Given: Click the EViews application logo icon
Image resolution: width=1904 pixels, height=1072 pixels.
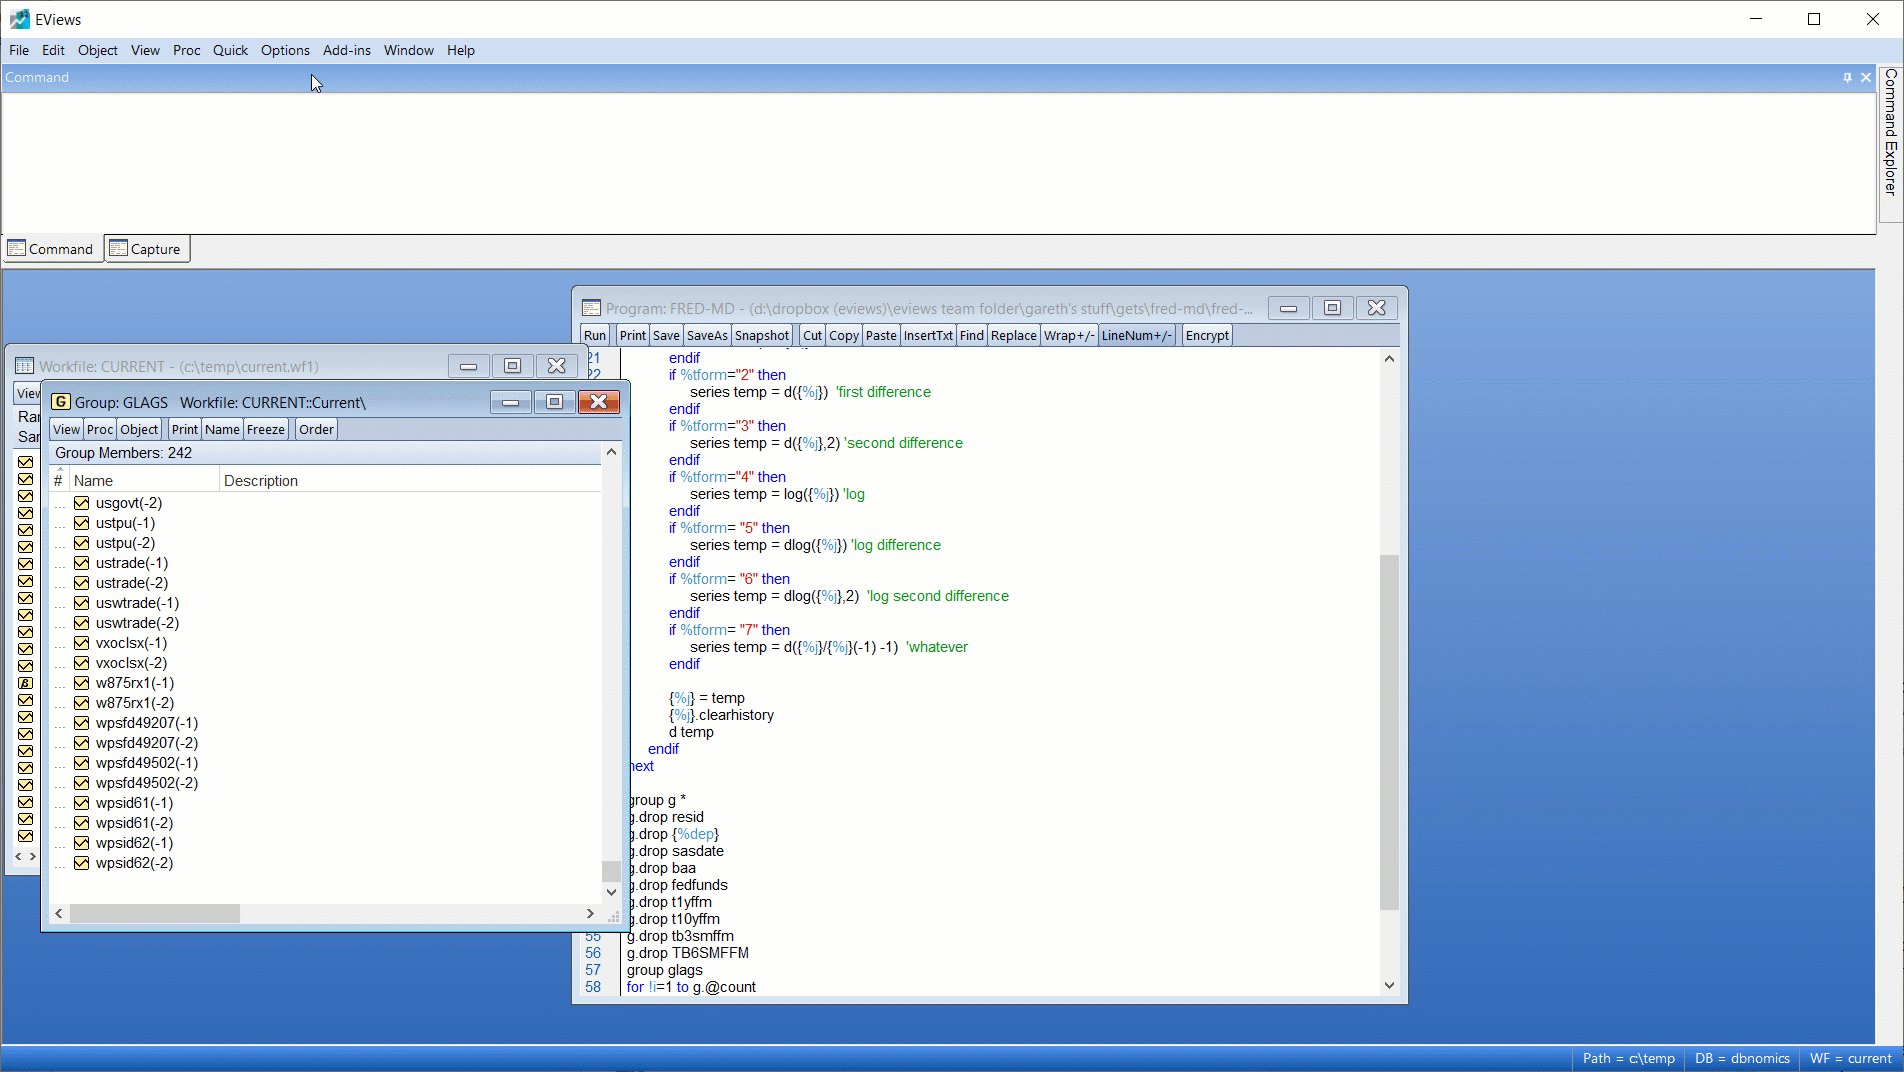Looking at the screenshot, I should [x=19, y=19].
